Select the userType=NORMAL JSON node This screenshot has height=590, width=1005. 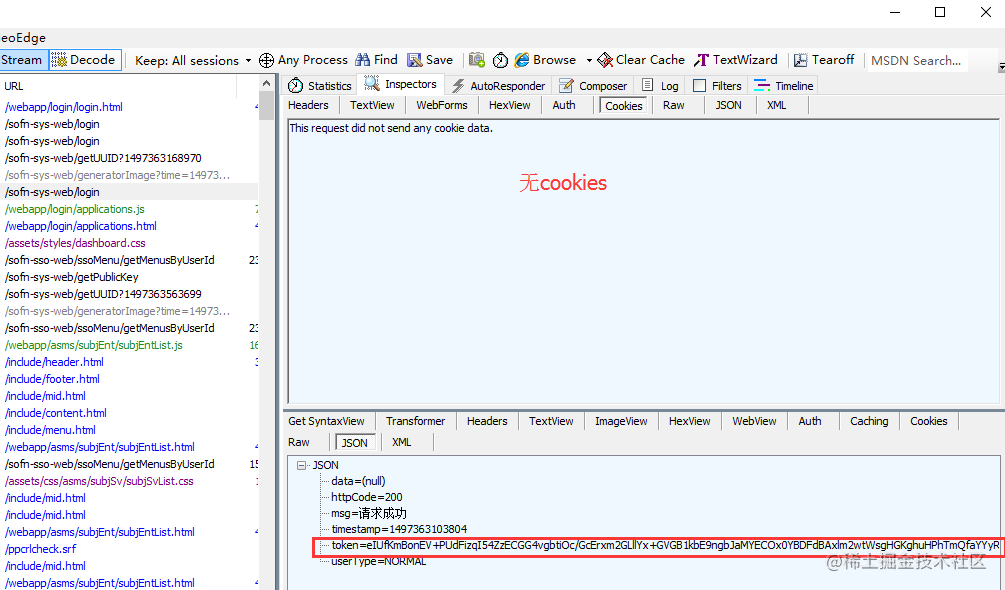(378, 561)
